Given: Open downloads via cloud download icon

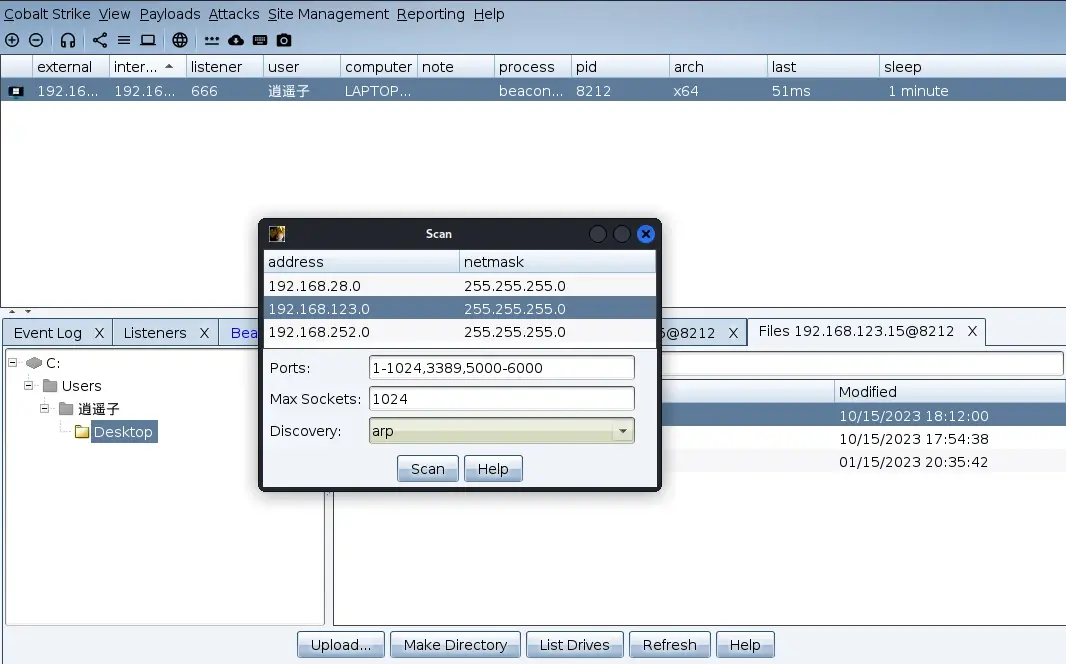Looking at the screenshot, I should point(236,40).
